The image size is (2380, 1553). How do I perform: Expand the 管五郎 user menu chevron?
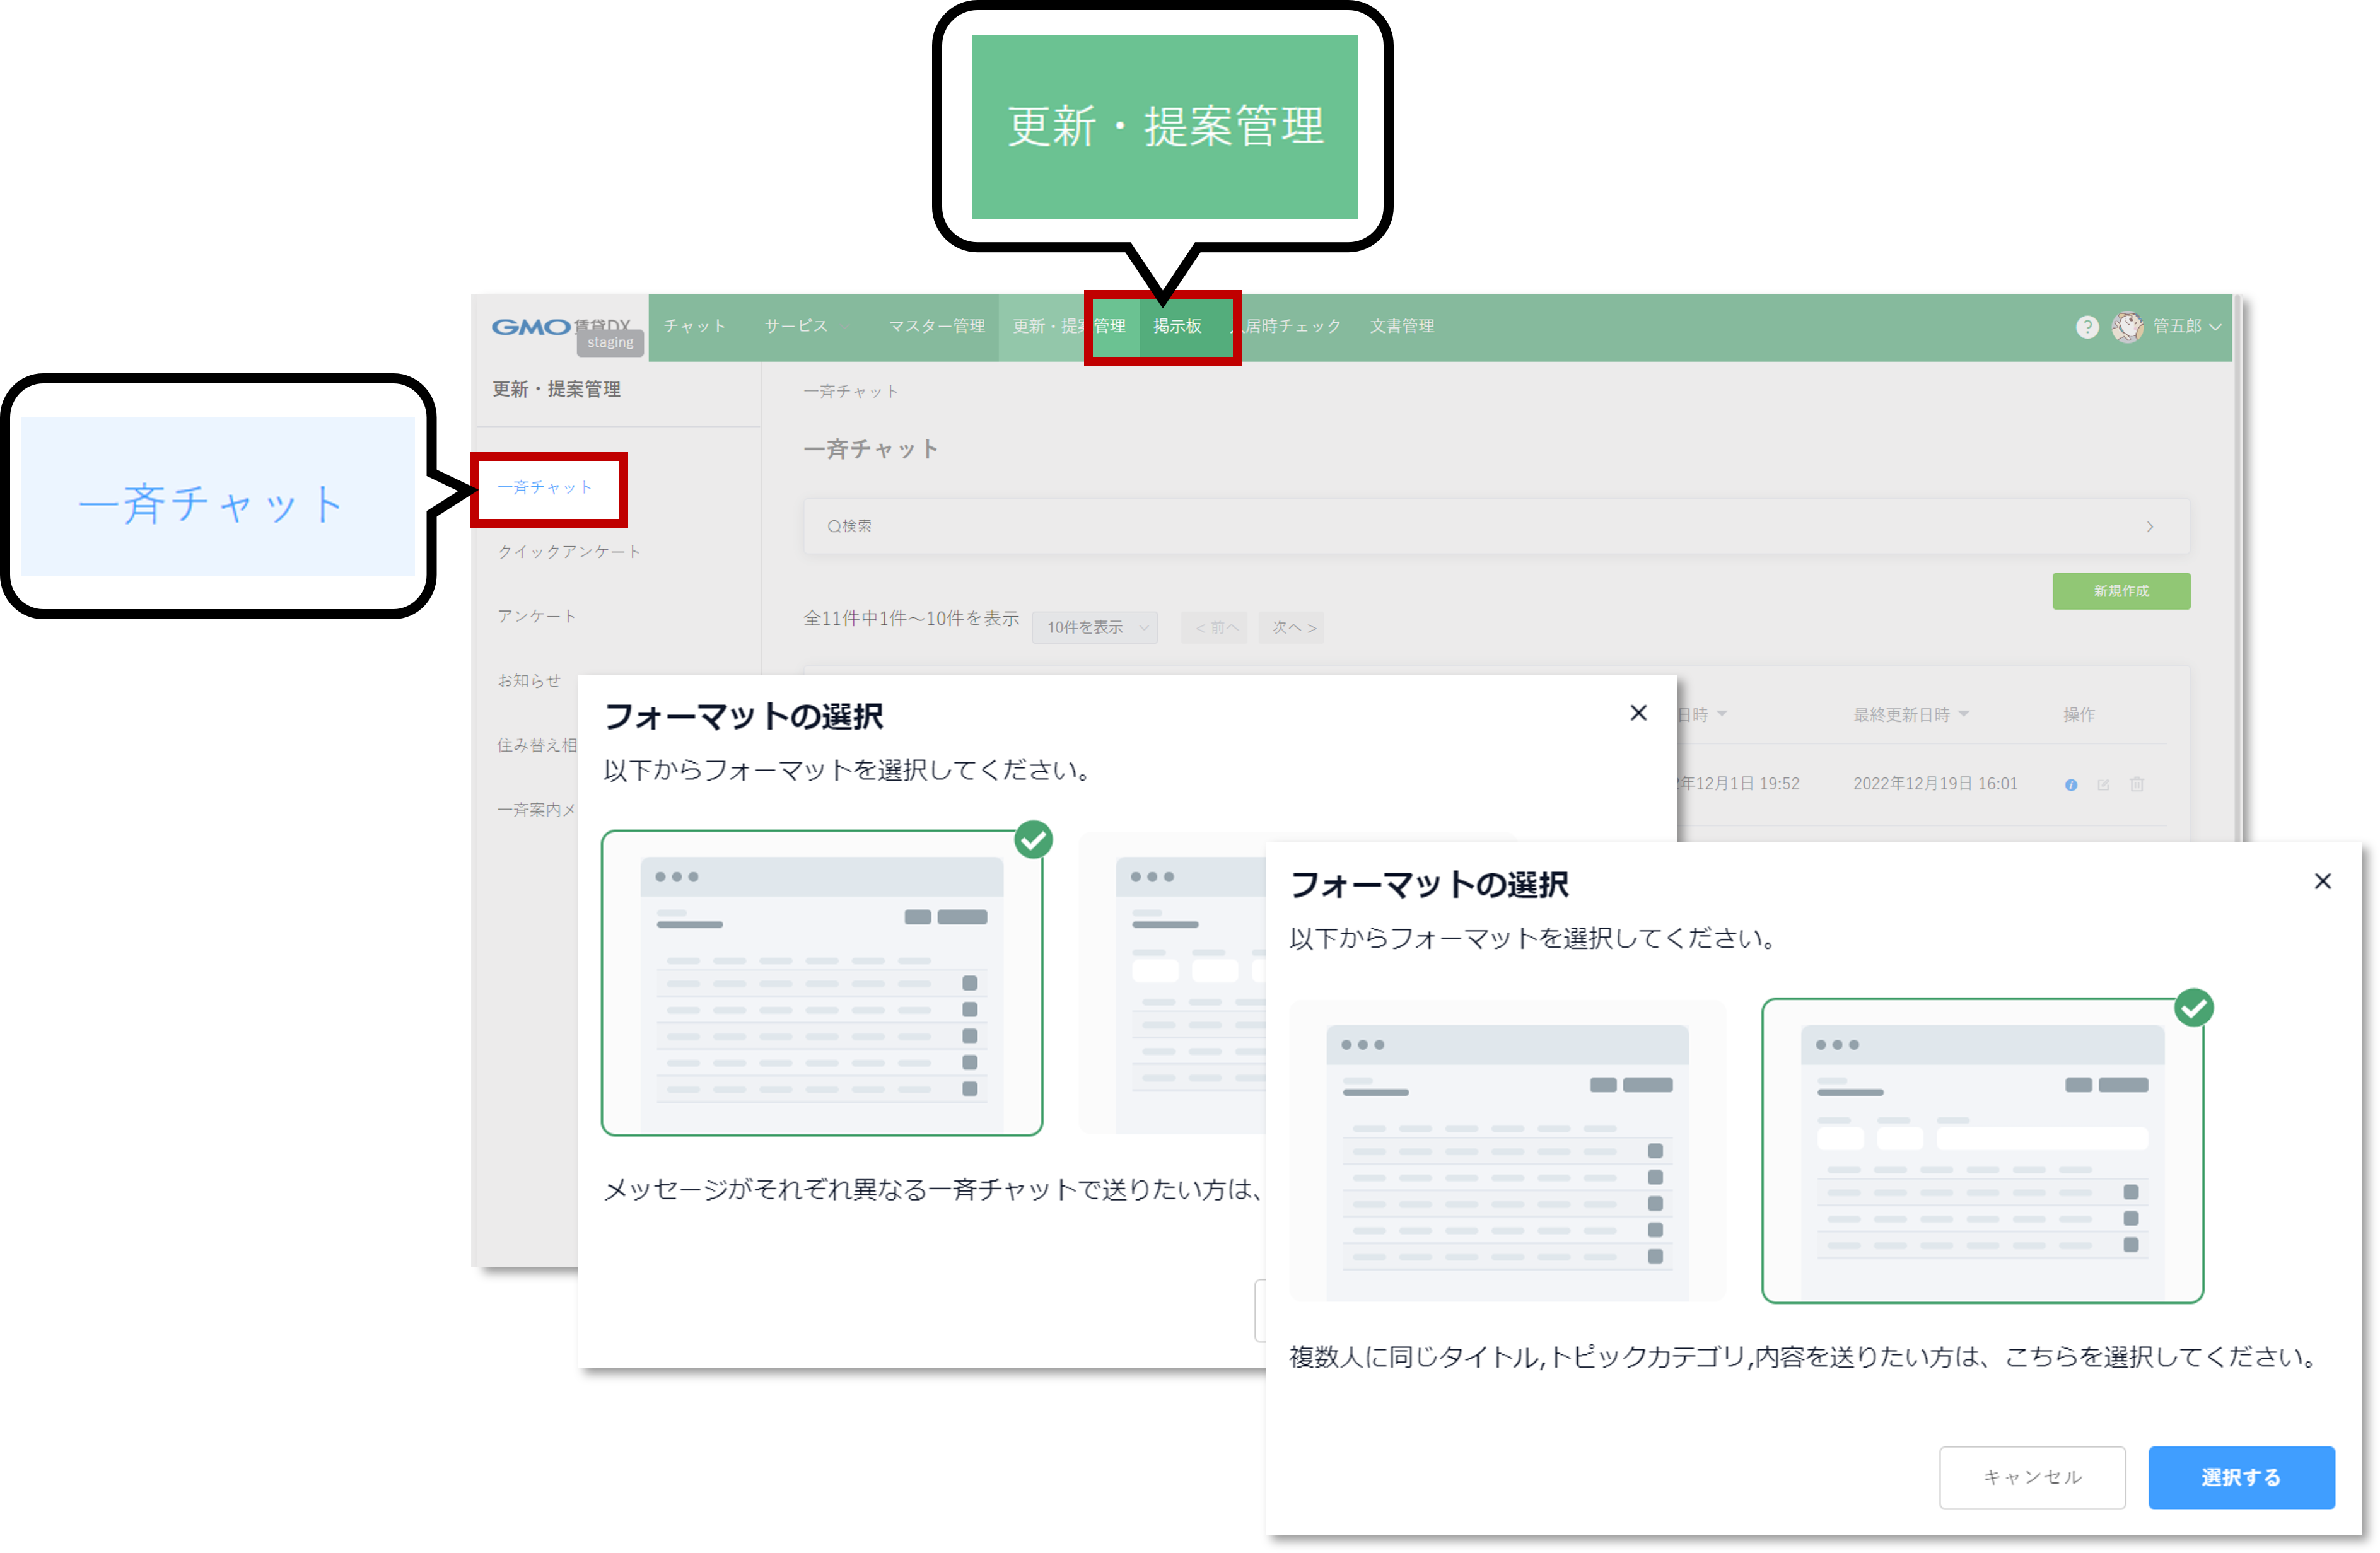2216,327
